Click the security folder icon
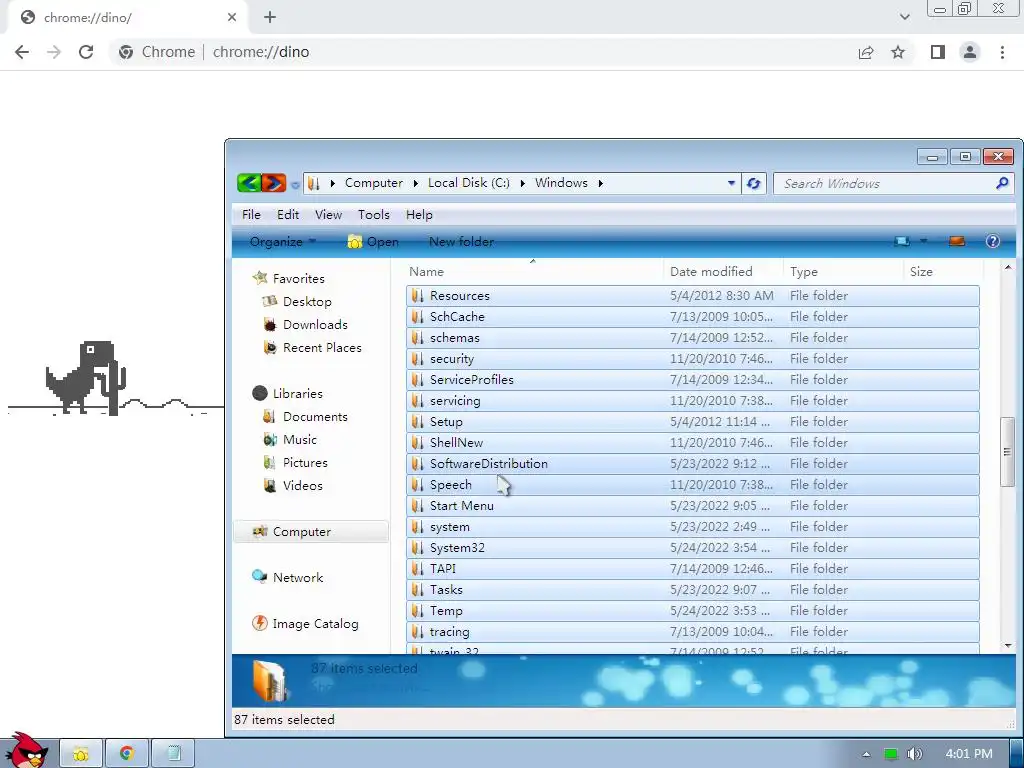The image size is (1024, 768). point(417,359)
